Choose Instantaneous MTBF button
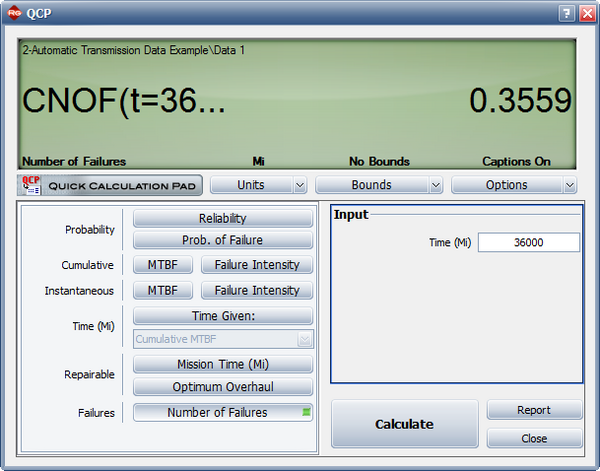 coord(163,290)
